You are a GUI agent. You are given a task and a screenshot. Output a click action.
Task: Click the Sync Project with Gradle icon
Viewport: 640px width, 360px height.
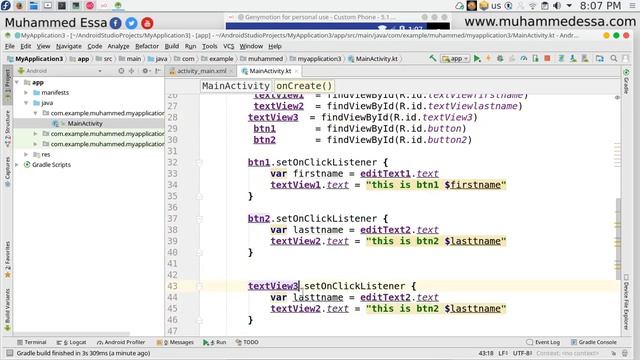point(561,59)
